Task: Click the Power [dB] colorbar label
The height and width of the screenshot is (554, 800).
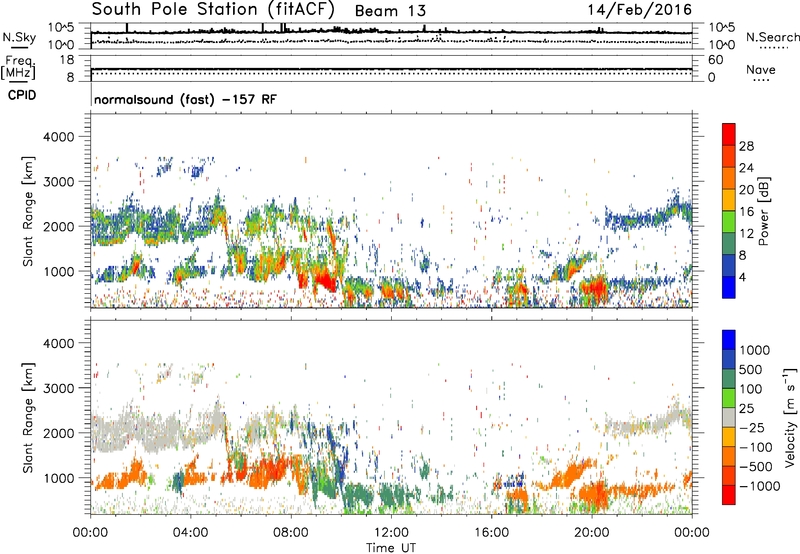Action: [x=764, y=211]
